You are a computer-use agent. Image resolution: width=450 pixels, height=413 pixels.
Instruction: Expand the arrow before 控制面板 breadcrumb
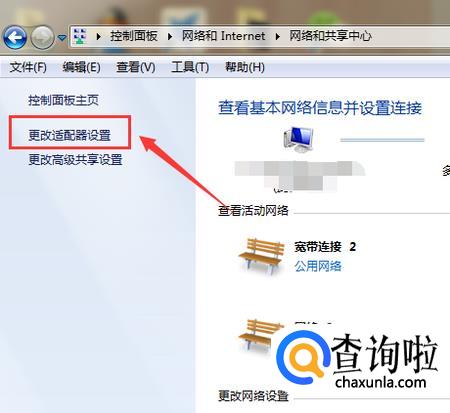[x=98, y=36]
